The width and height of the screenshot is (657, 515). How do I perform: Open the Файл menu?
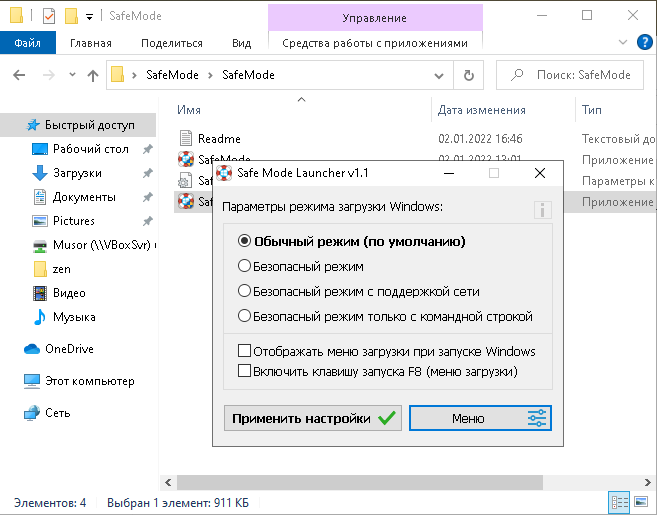click(28, 43)
